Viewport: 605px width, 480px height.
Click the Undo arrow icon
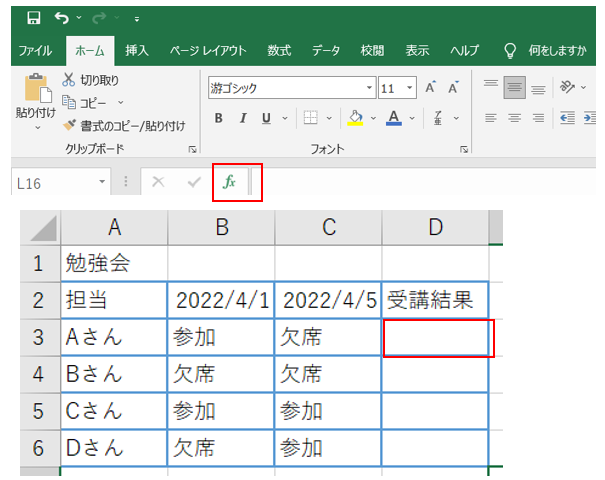coord(63,18)
